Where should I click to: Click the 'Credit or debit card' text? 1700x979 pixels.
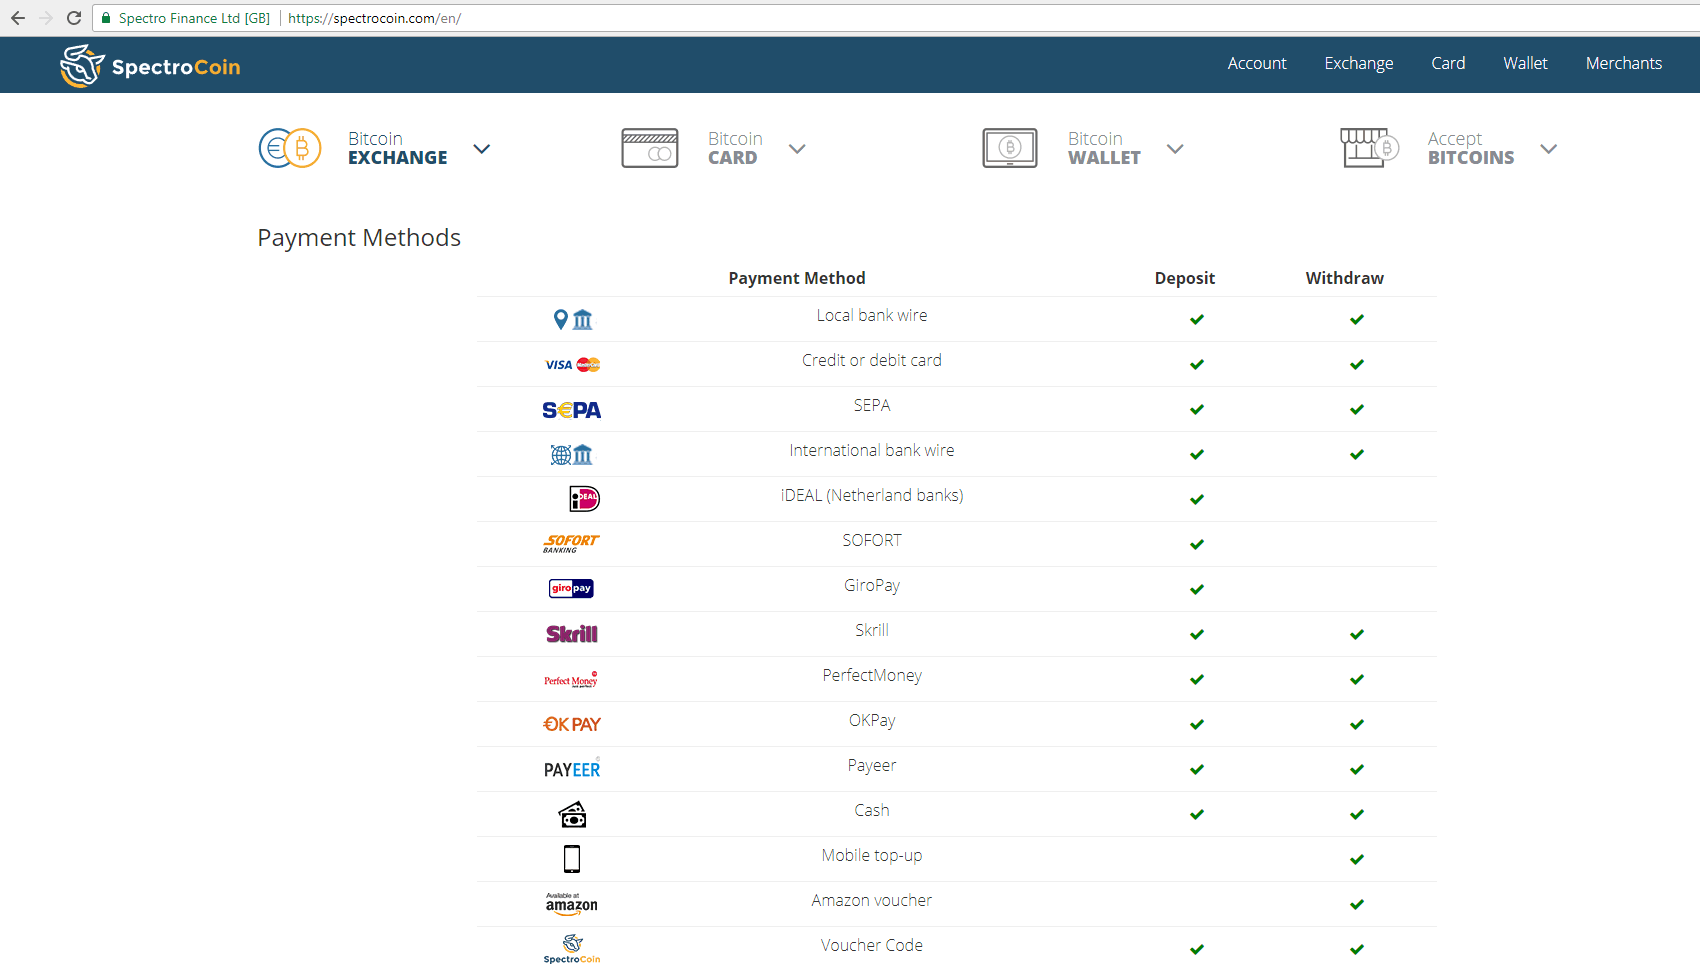(x=872, y=360)
